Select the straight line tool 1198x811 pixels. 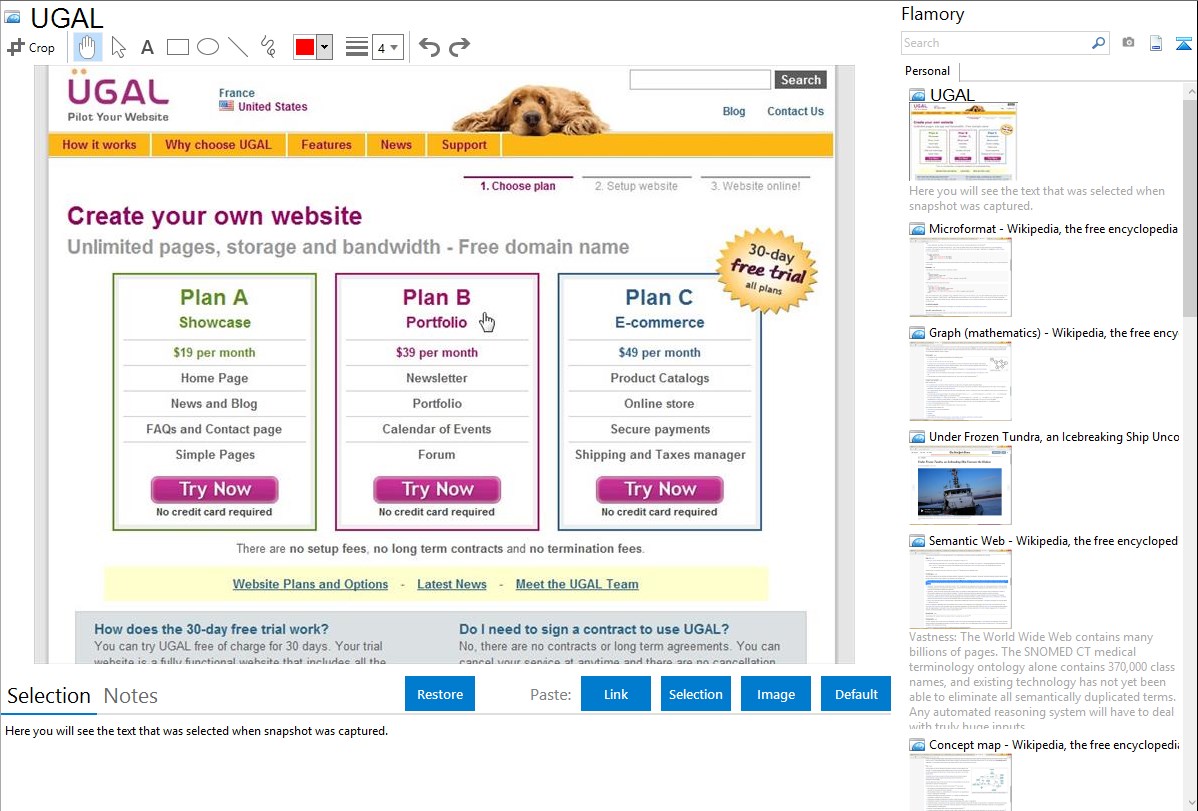[x=238, y=47]
